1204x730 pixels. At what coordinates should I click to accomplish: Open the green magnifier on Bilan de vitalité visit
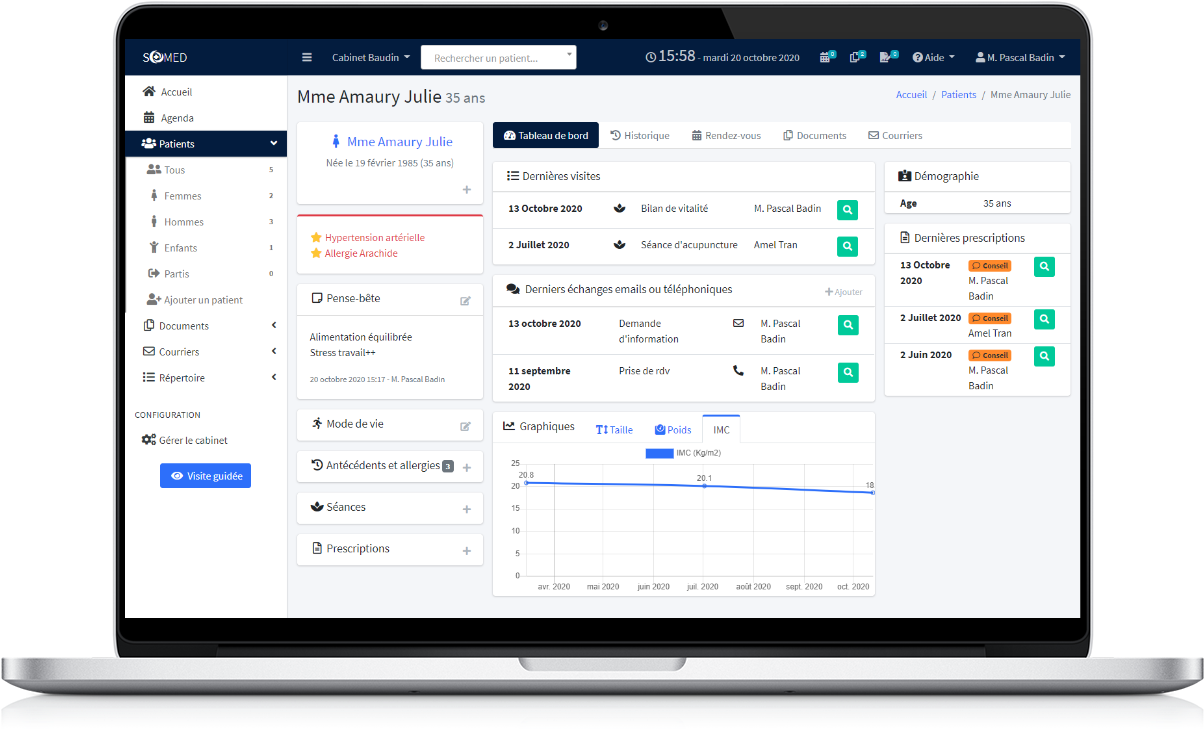[847, 210]
